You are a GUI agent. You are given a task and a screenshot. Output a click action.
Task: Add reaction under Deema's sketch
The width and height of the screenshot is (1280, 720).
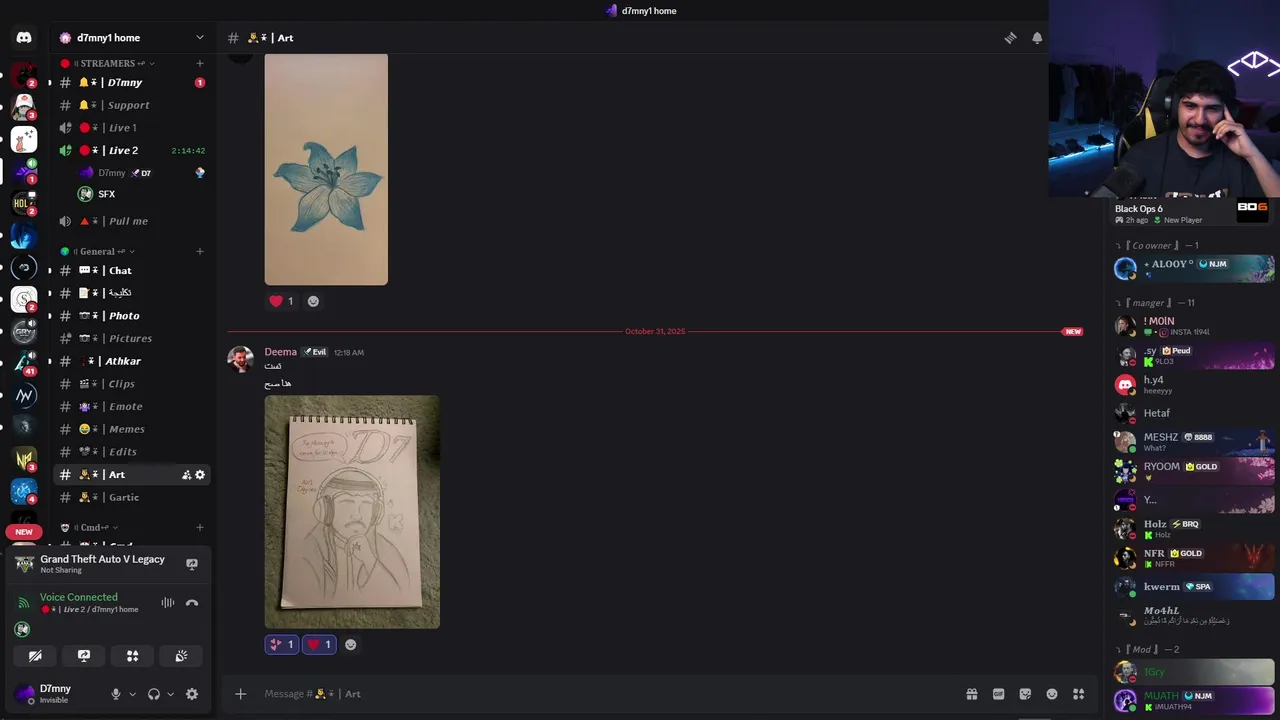point(350,645)
